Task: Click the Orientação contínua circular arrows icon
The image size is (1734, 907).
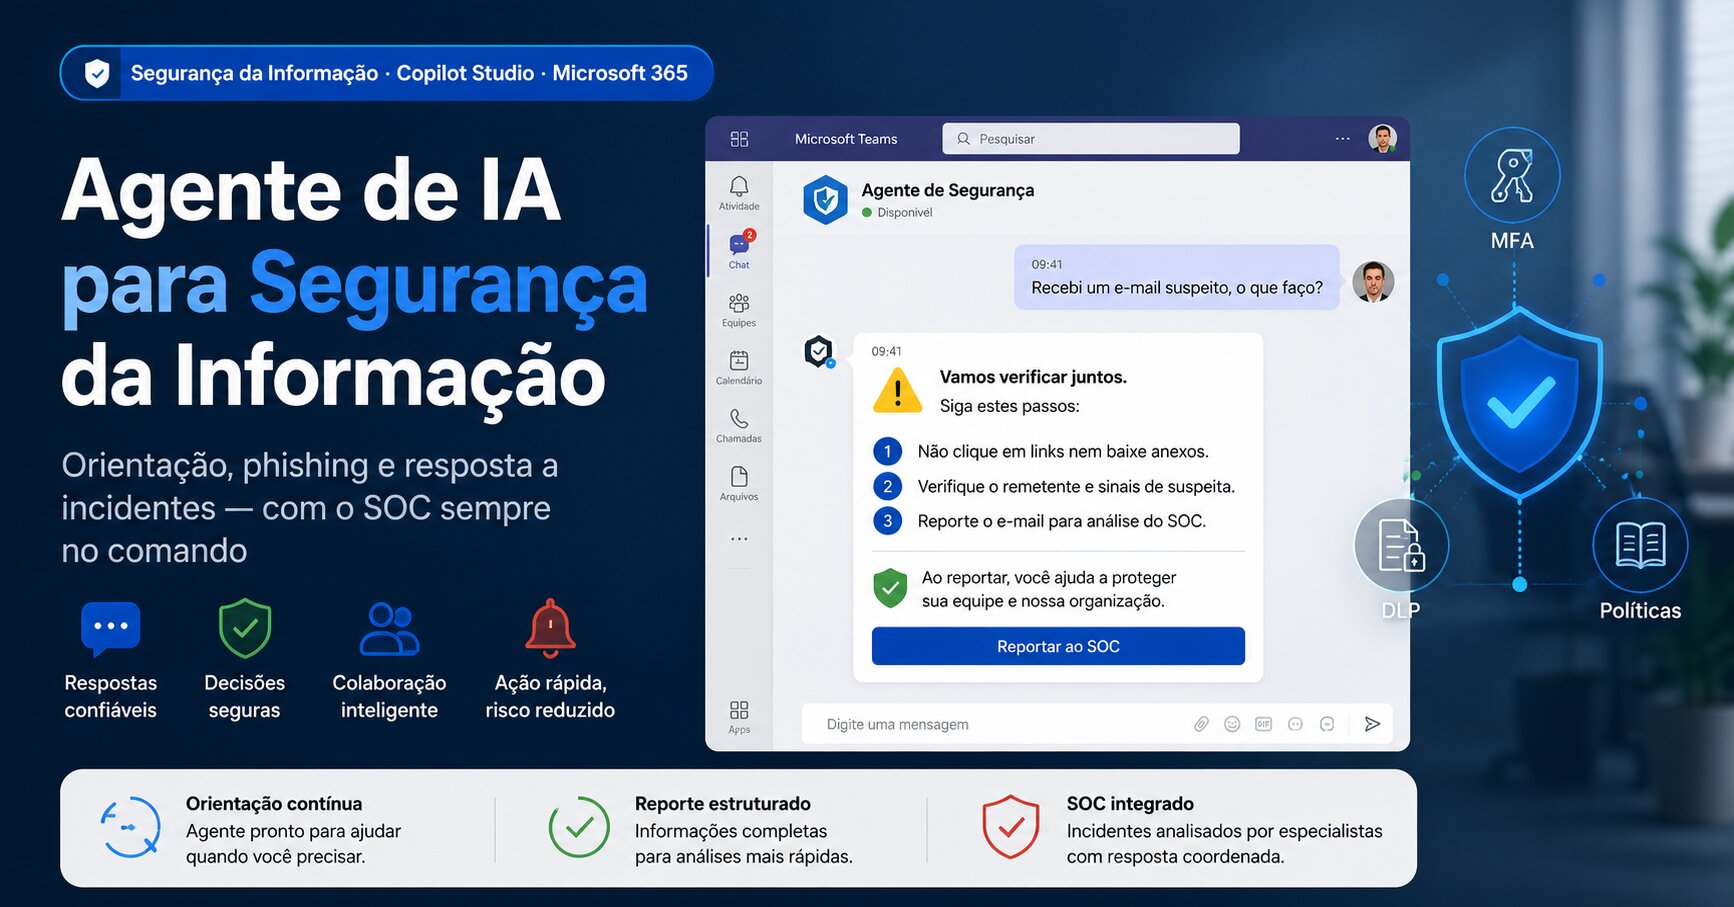Action: (x=130, y=827)
